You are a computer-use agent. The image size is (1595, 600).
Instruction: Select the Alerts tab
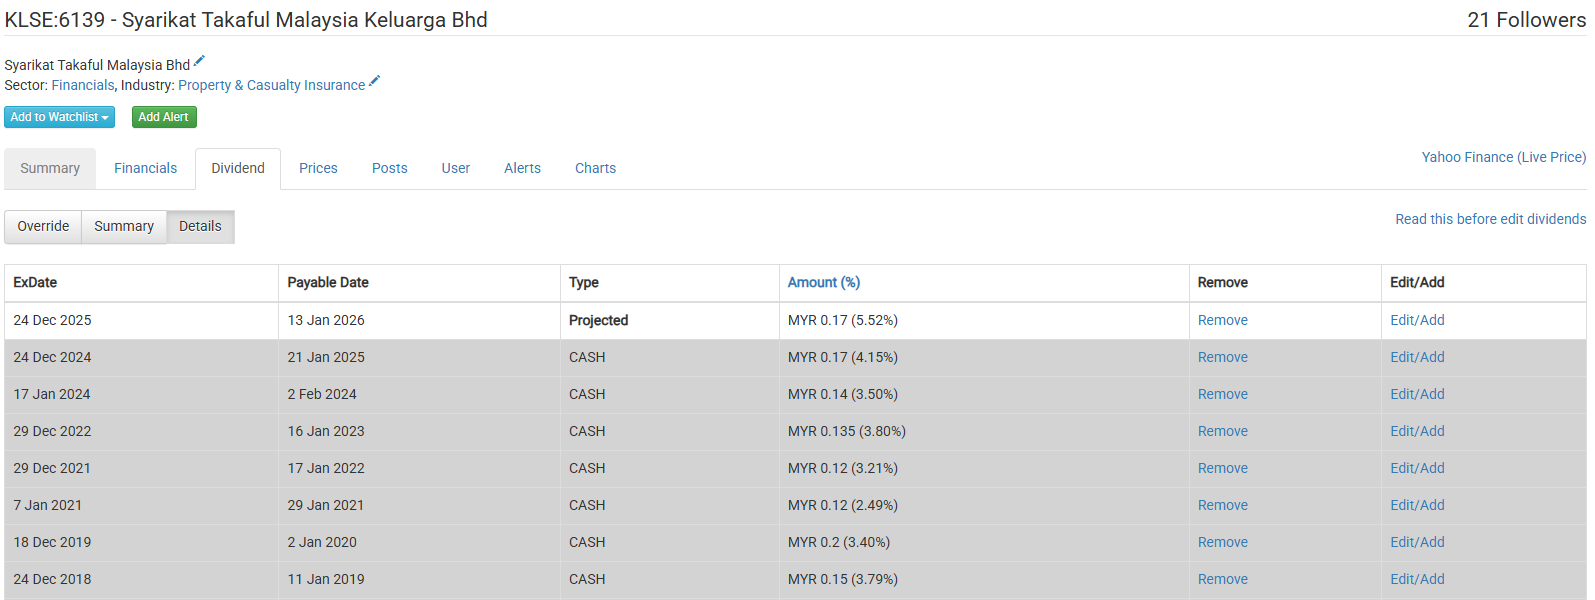522,168
